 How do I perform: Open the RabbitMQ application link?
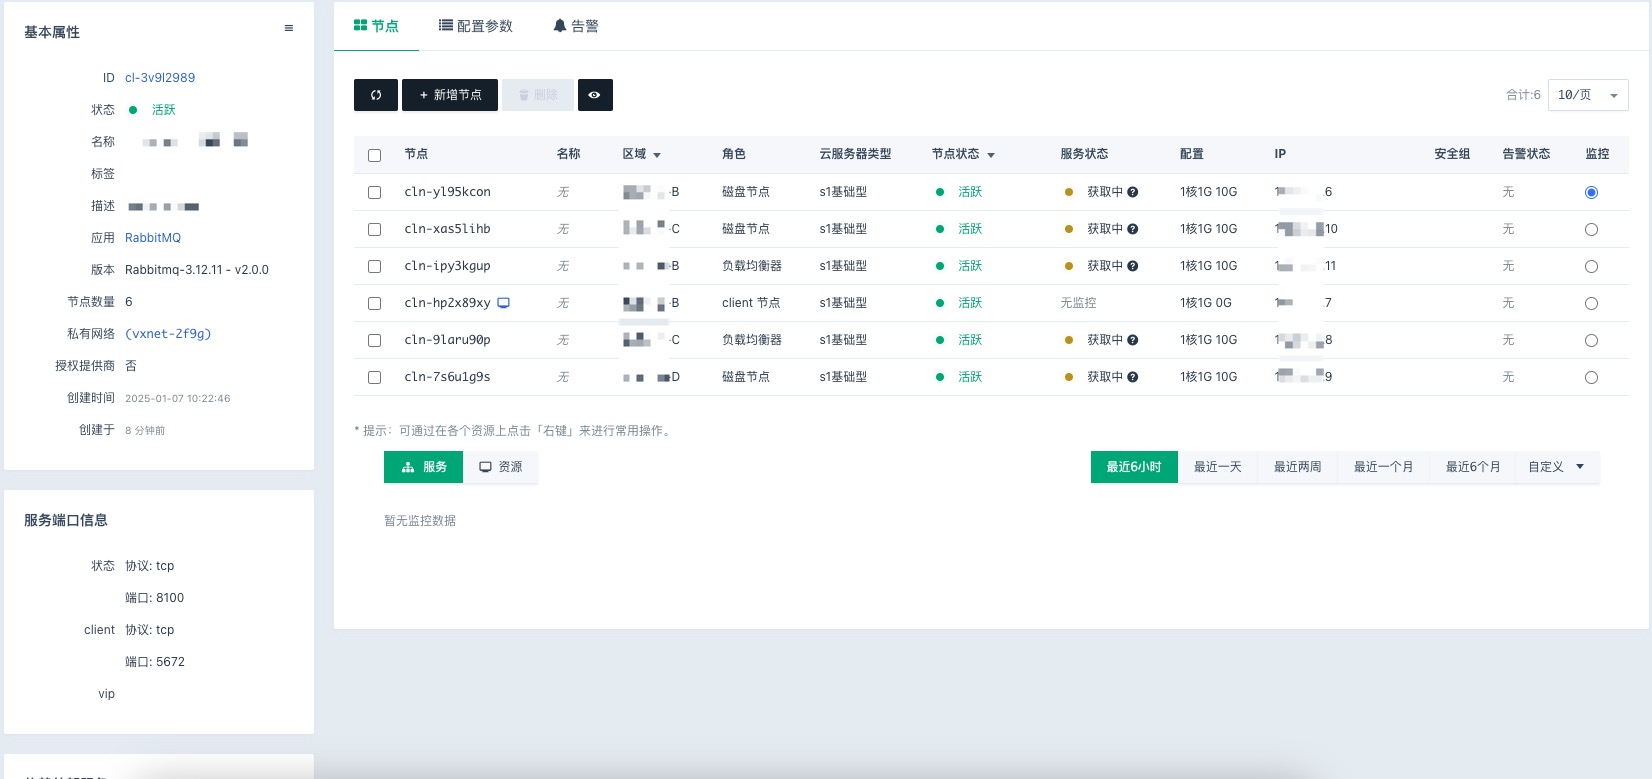153,238
